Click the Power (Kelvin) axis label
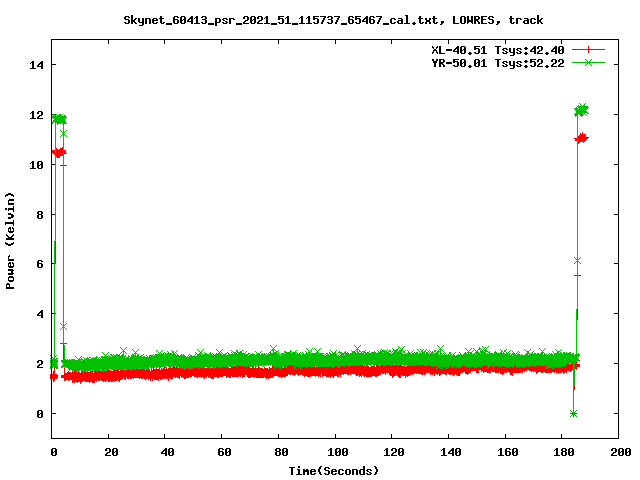Screen dimensions: 640x480 click(x=10, y=241)
